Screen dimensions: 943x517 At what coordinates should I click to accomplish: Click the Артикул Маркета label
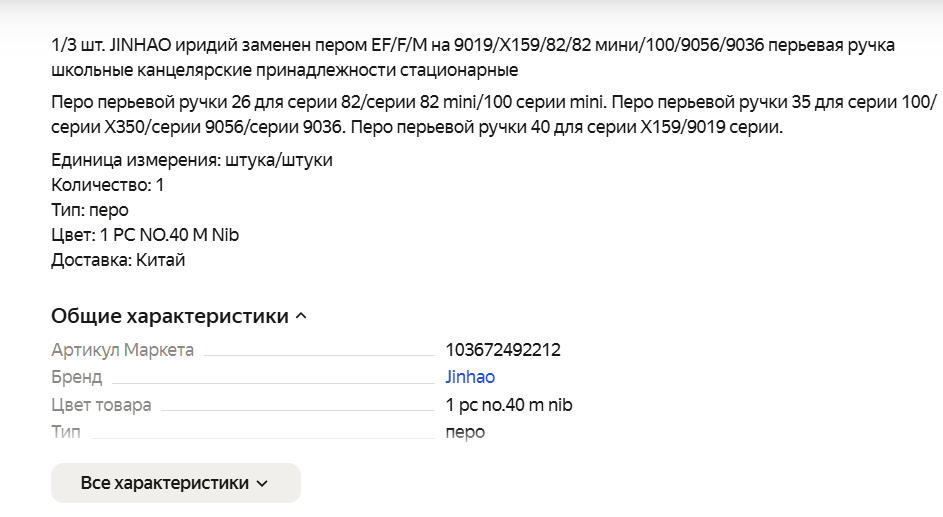click(x=122, y=350)
